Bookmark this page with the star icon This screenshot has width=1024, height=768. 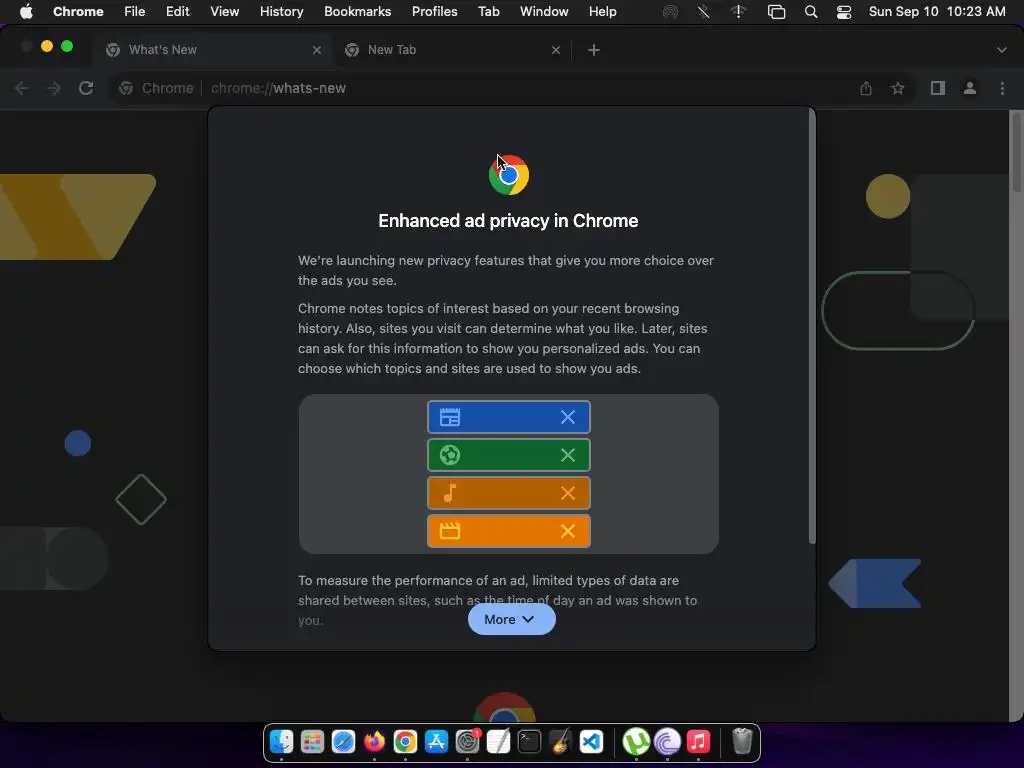898,88
